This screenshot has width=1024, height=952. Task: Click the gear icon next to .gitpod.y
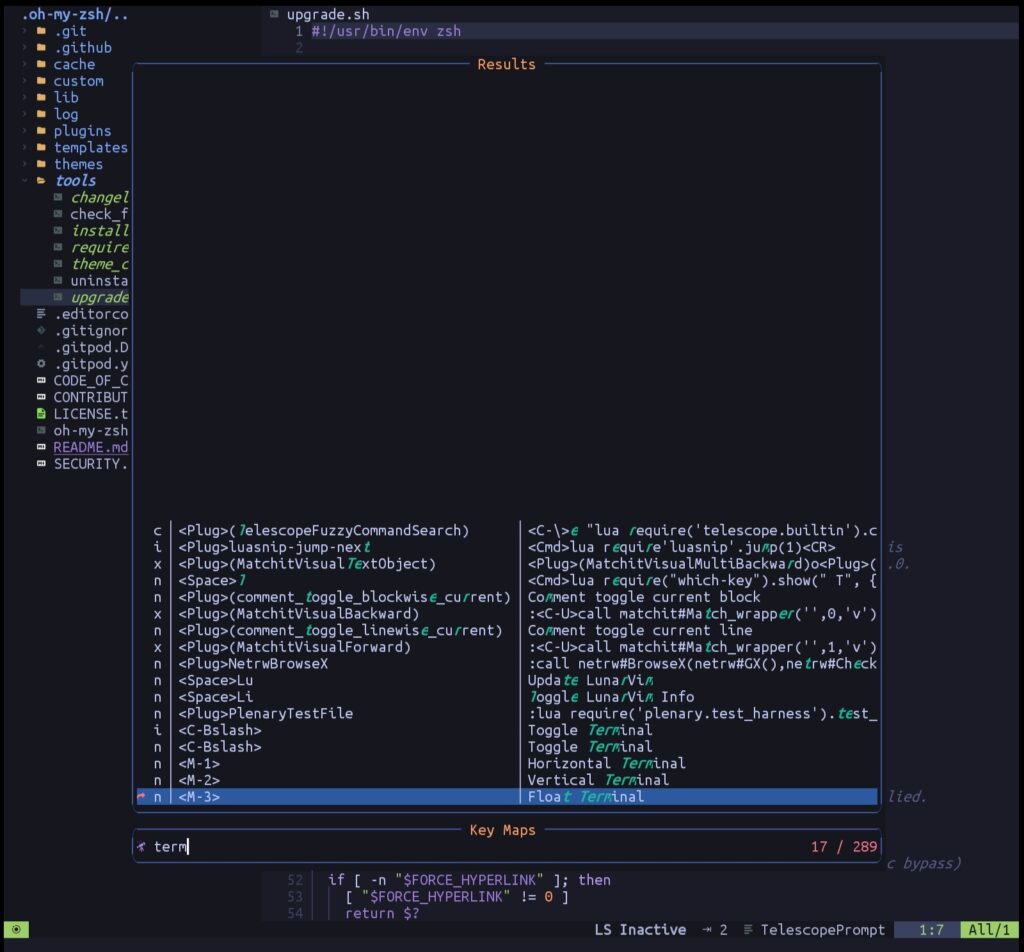(x=40, y=364)
